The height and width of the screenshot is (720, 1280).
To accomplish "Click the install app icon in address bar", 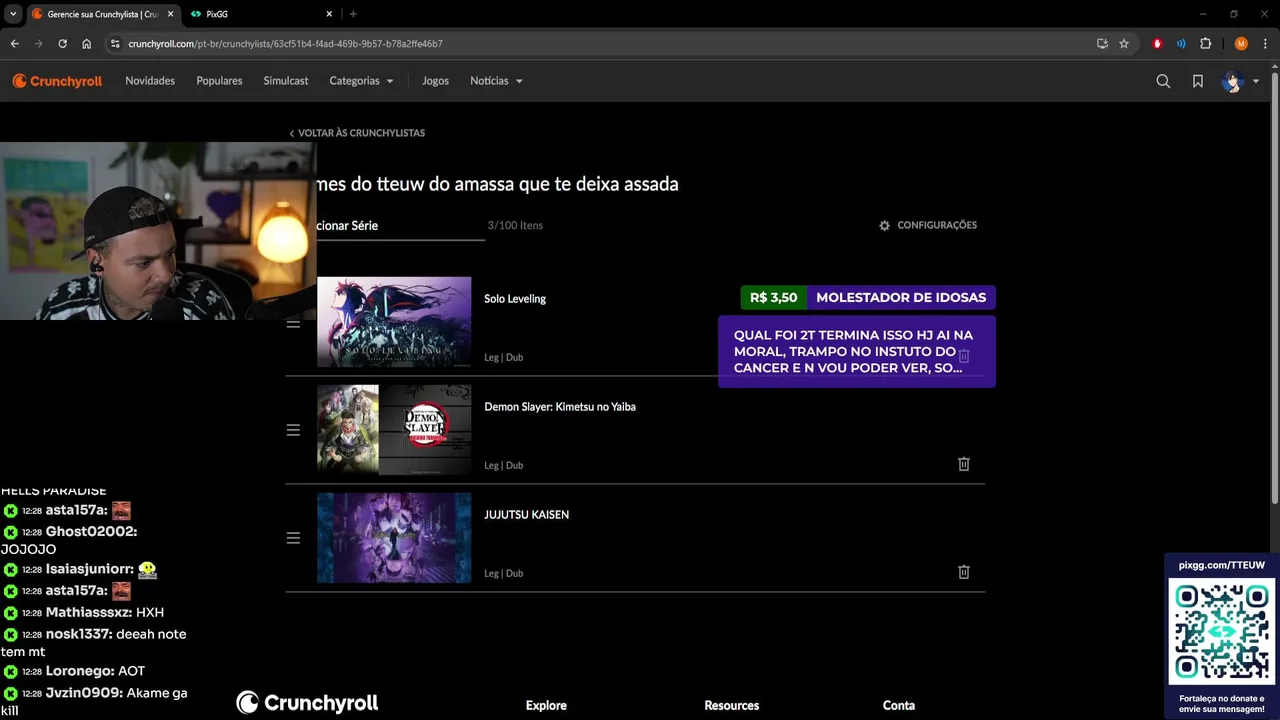I will [x=1102, y=44].
